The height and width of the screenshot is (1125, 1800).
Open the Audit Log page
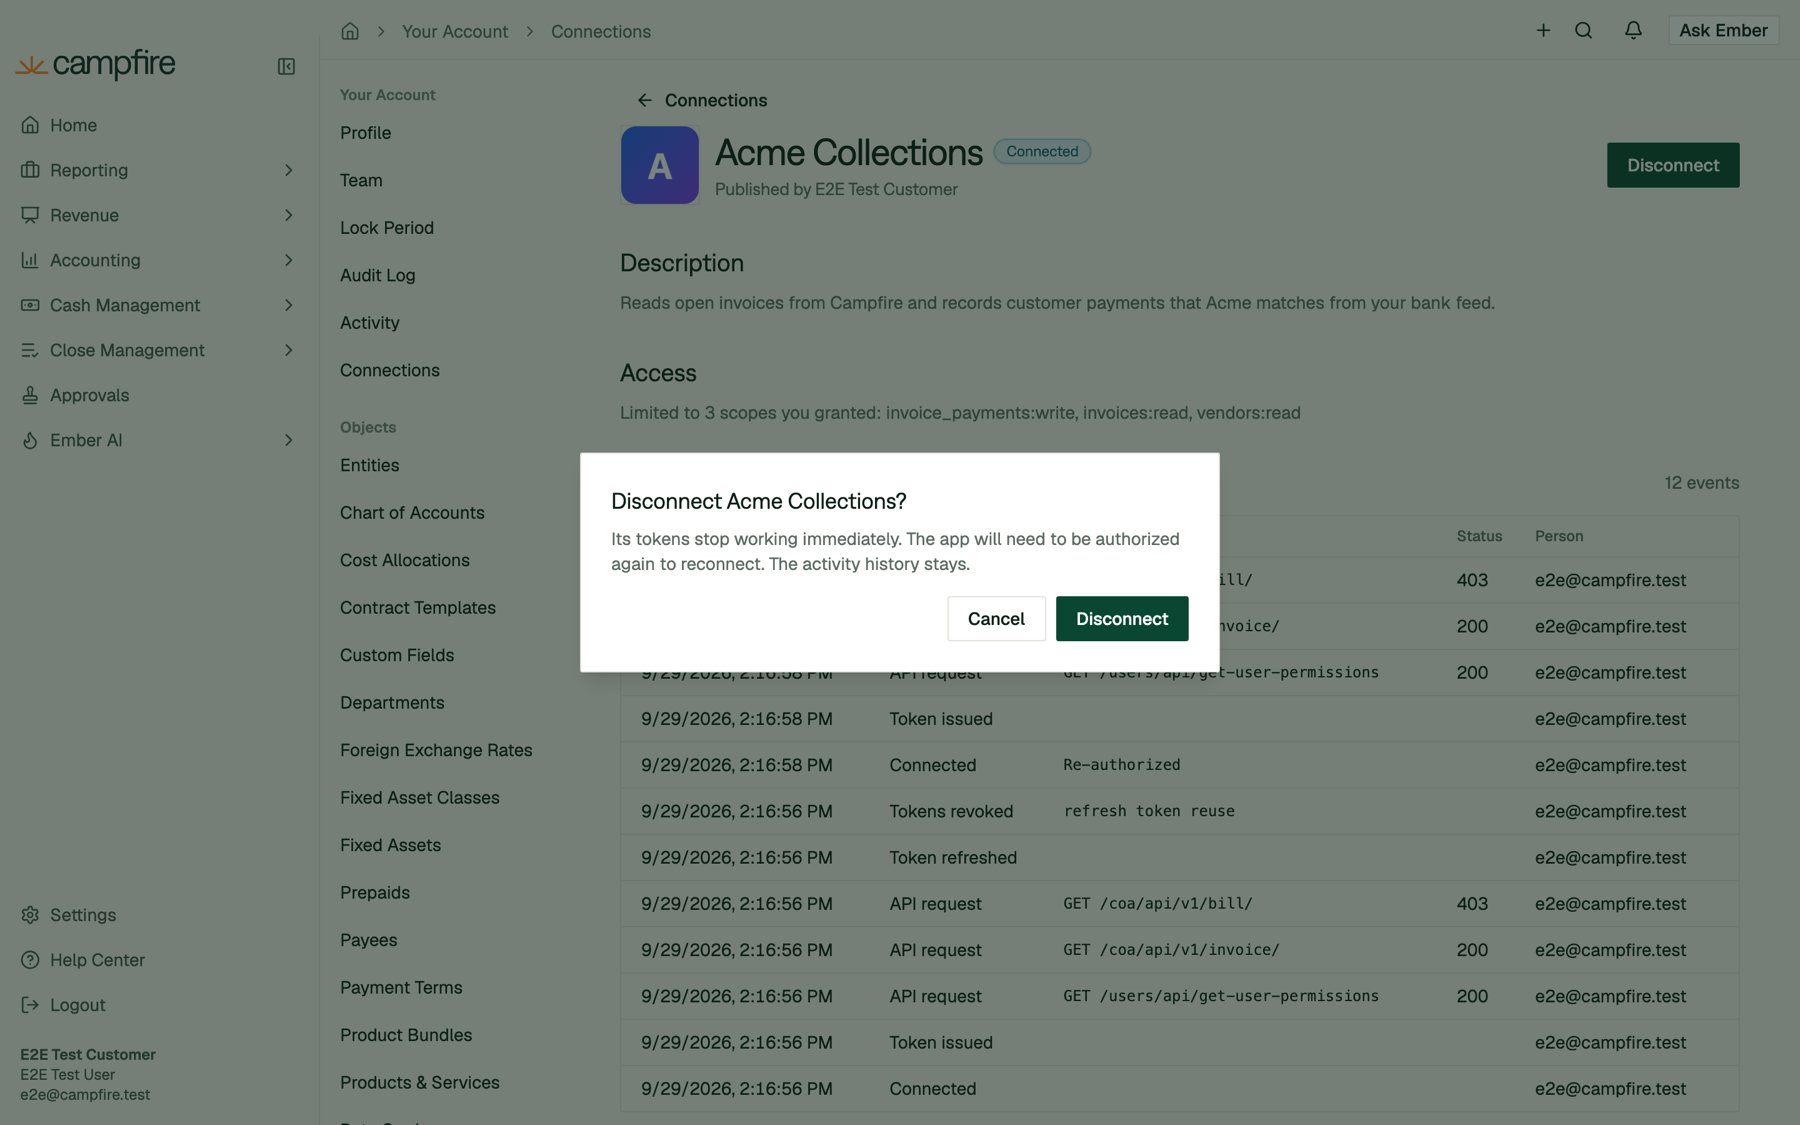pos(377,275)
